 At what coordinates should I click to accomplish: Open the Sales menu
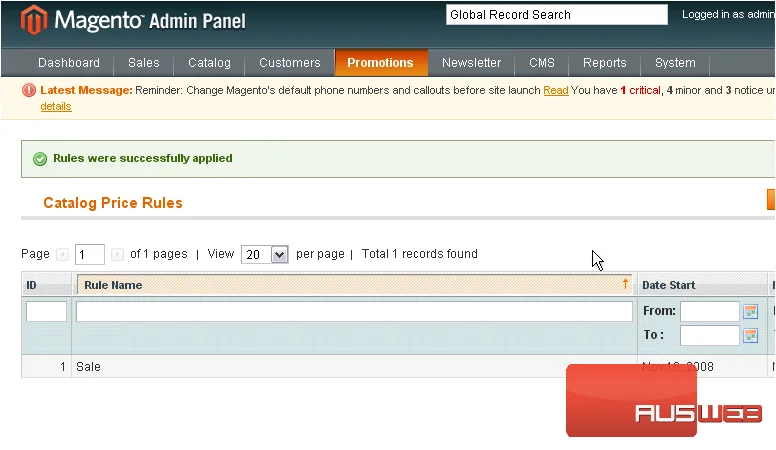coord(144,63)
